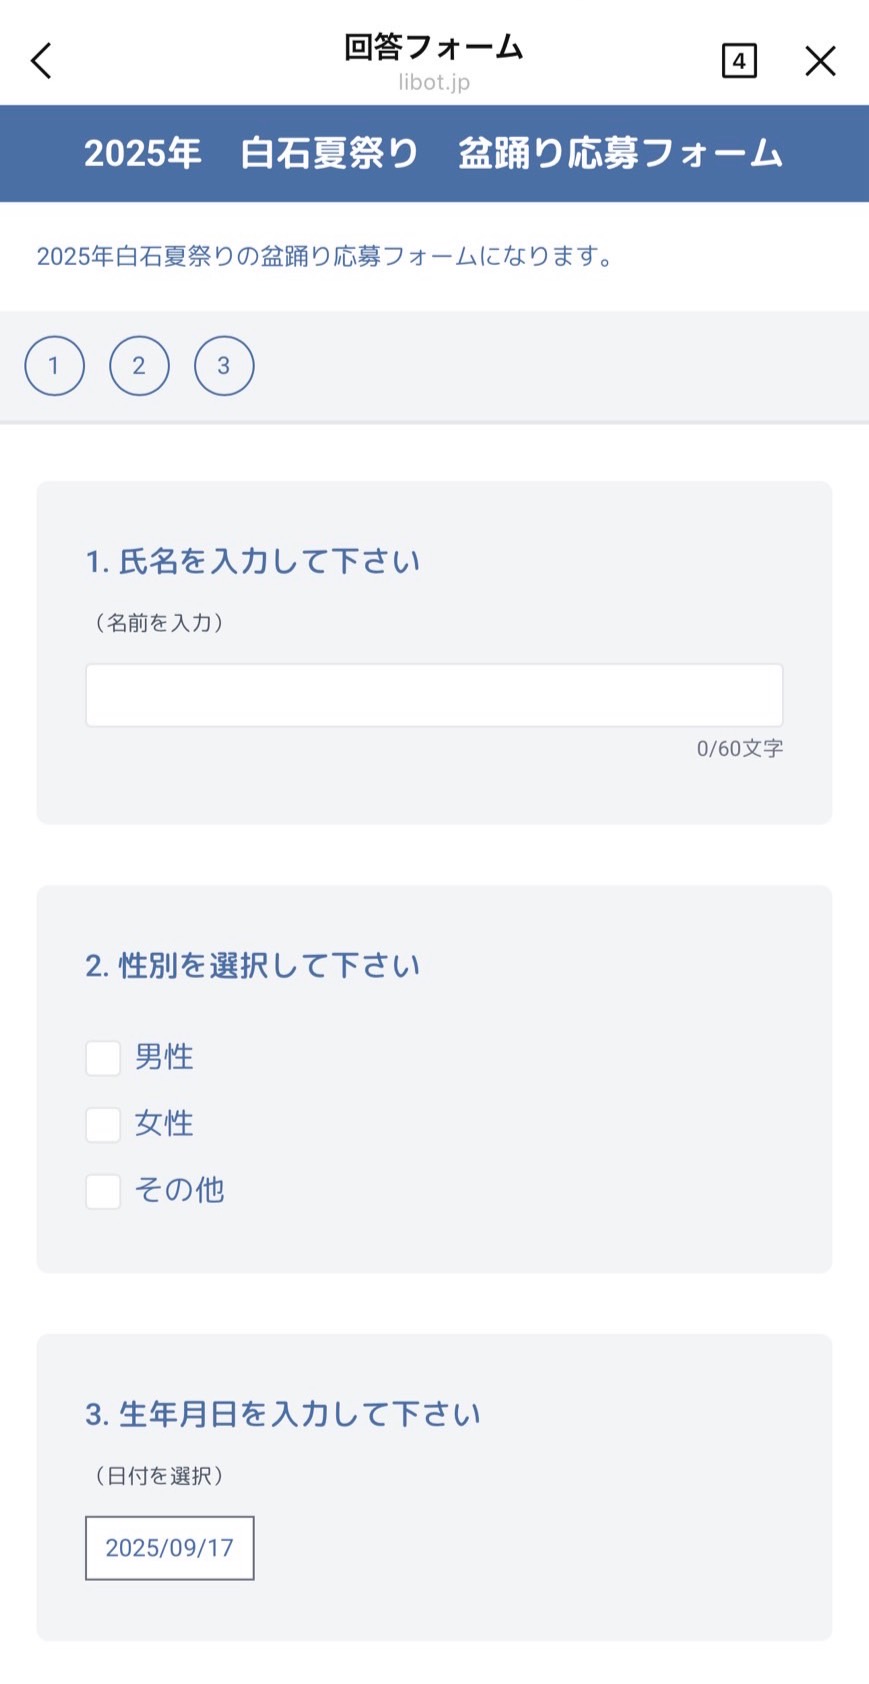Click the libot.jp address text
The image size is (869, 1684).
(x=434, y=83)
